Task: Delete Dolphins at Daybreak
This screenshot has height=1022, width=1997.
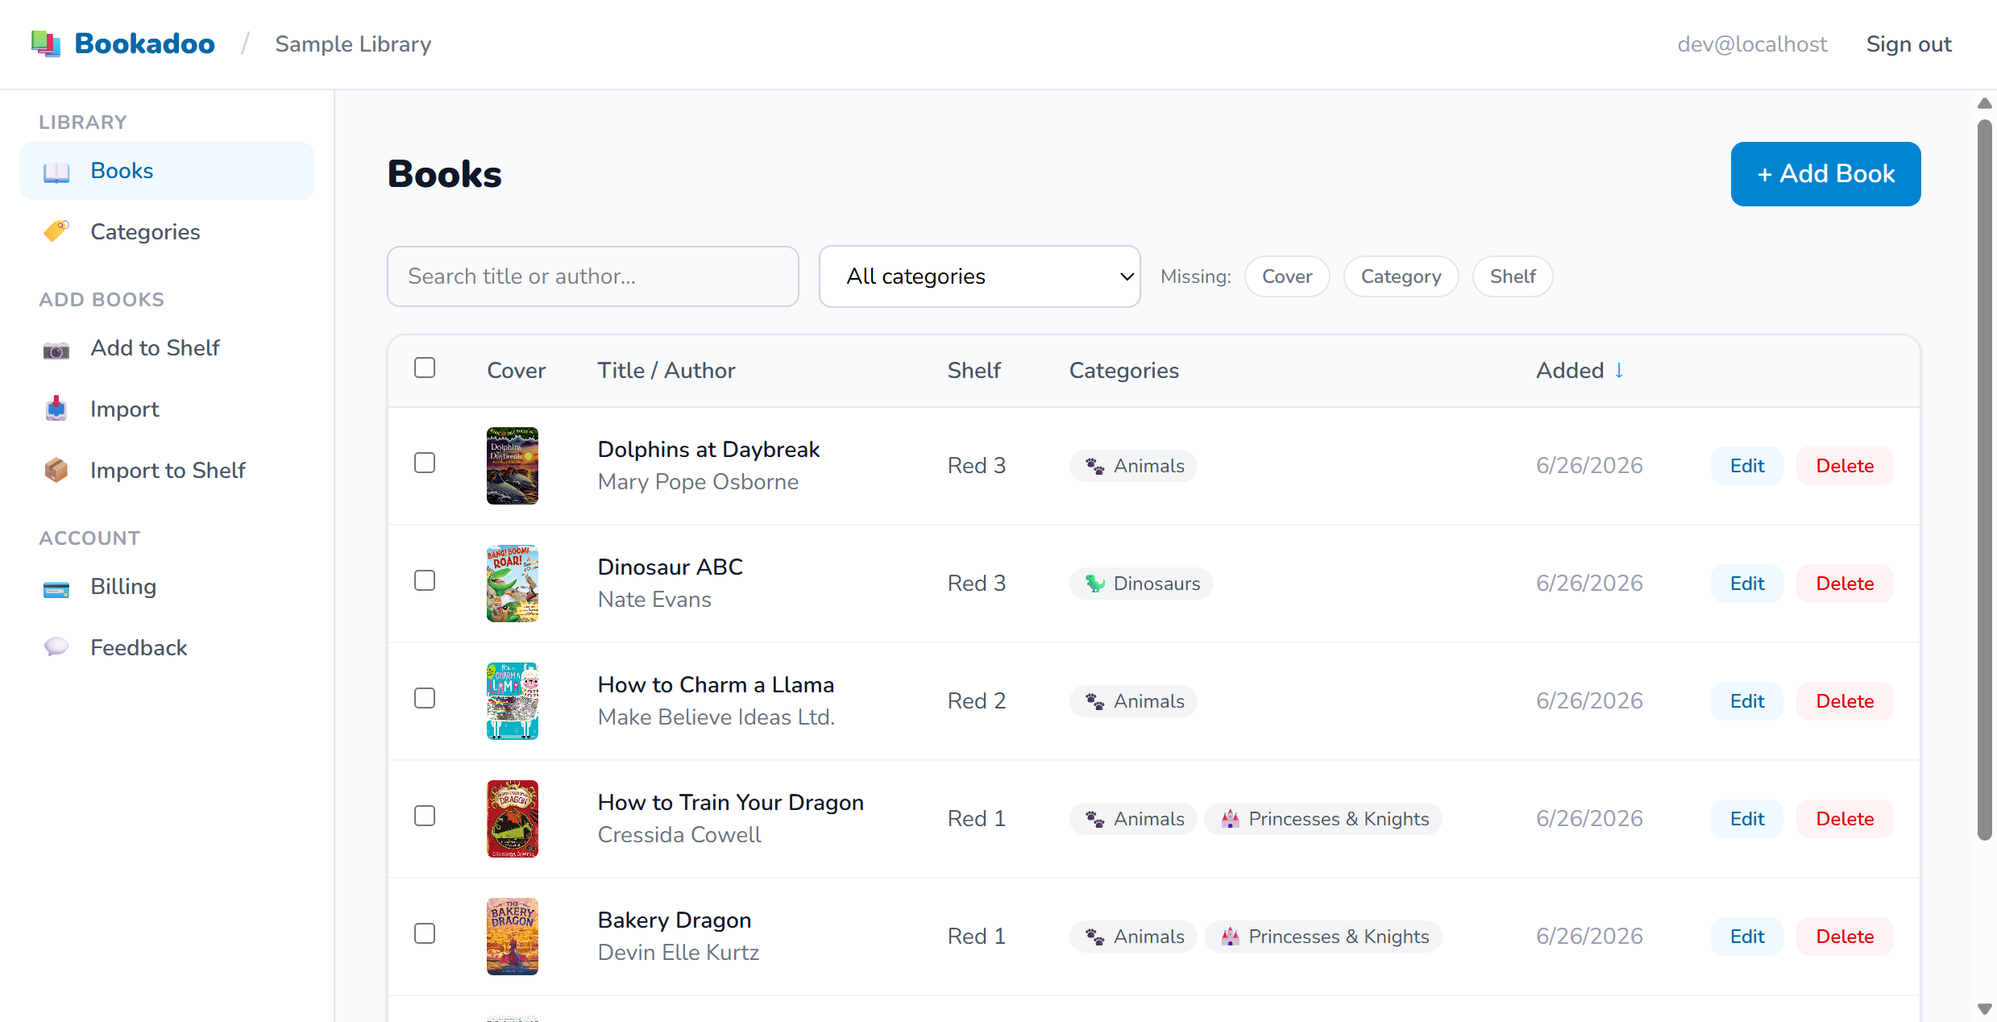Action: tap(1845, 466)
